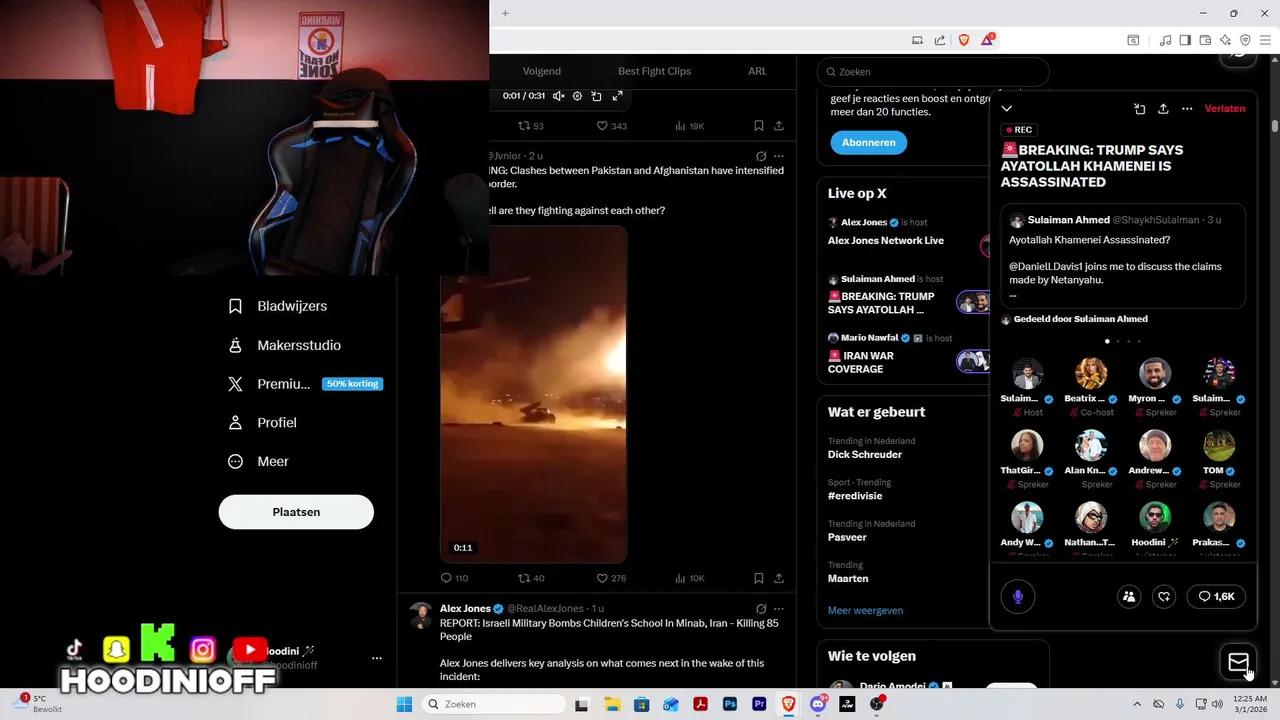View 10K view stats of the post
1280x720 pixels.
point(690,578)
